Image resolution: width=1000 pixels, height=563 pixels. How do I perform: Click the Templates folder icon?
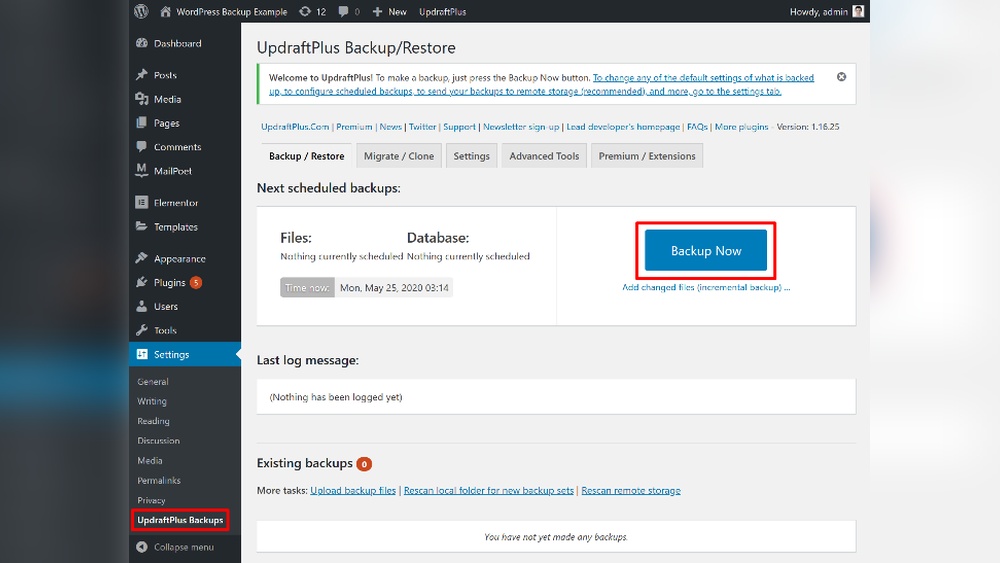(142, 226)
